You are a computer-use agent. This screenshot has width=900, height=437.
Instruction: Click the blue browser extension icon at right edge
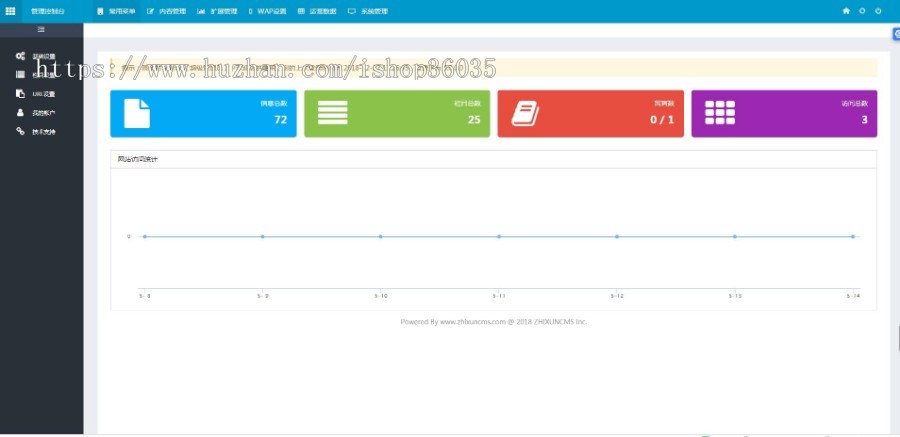pyautogui.click(x=896, y=34)
